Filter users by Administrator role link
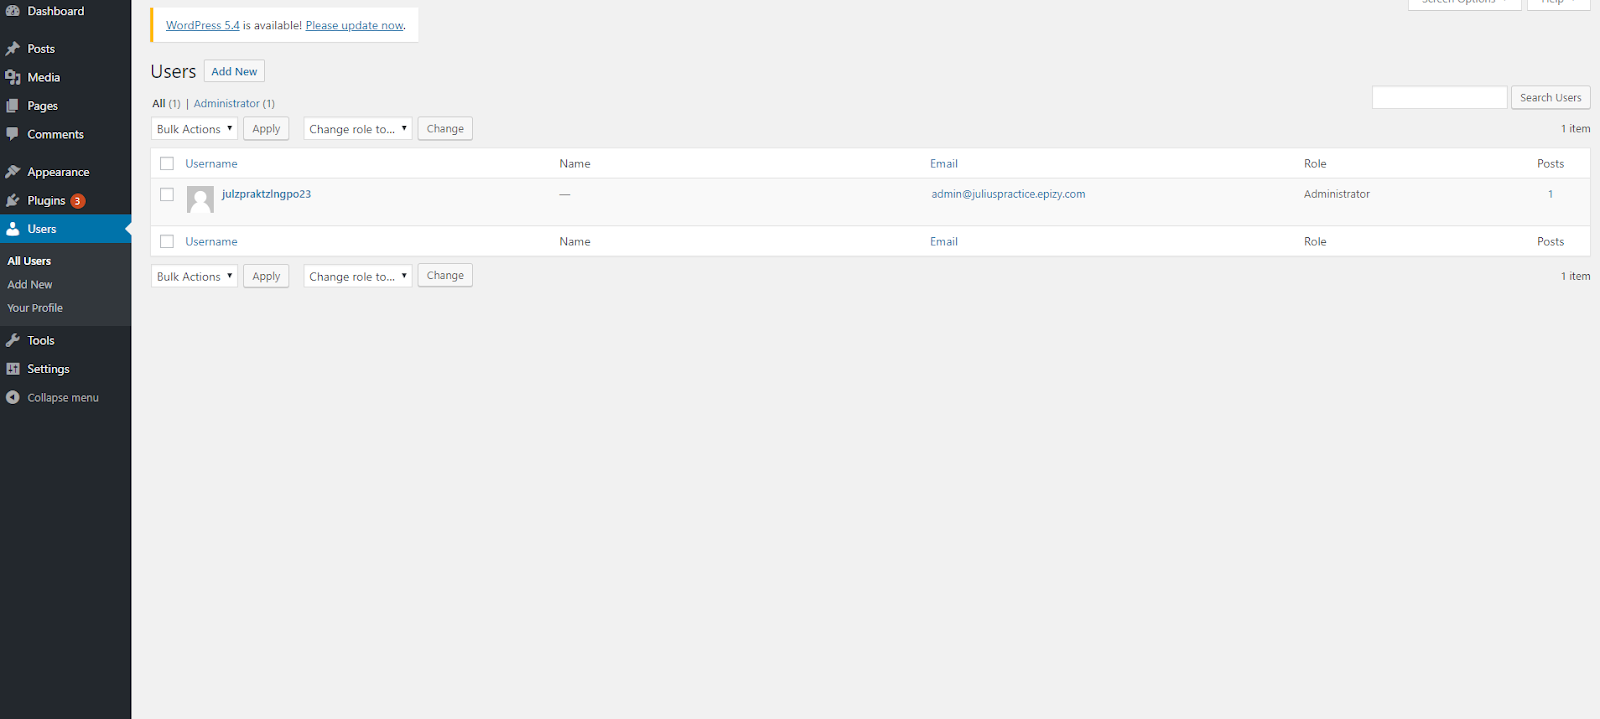The height and width of the screenshot is (719, 1600). (x=227, y=103)
